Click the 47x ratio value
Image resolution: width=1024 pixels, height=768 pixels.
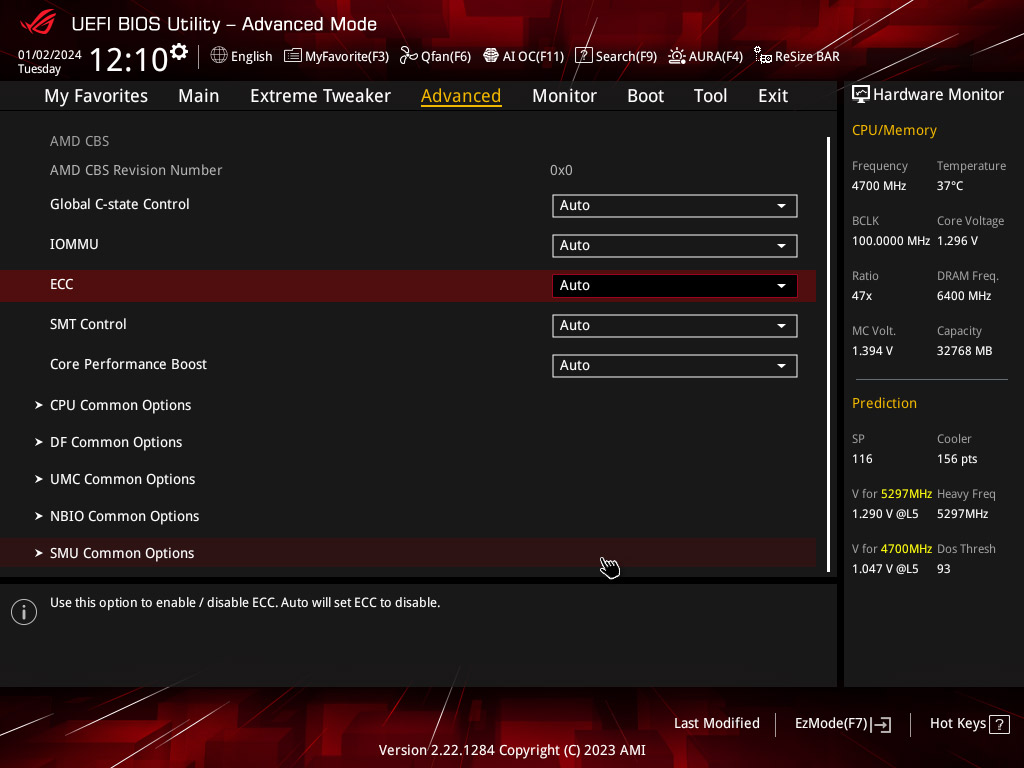[861, 296]
